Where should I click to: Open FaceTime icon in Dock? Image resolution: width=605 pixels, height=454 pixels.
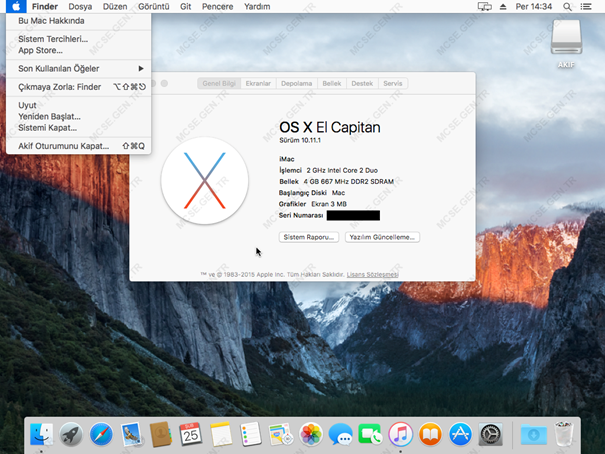point(370,434)
